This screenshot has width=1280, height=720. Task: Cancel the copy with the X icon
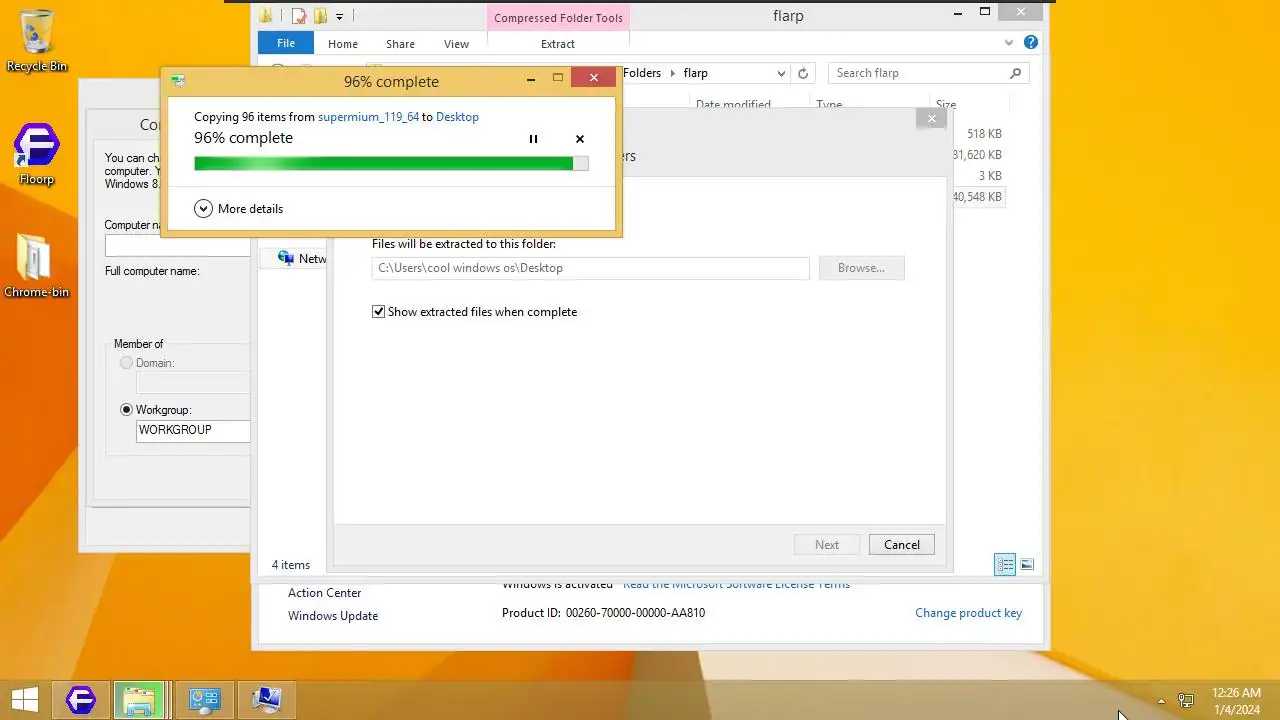pos(580,139)
